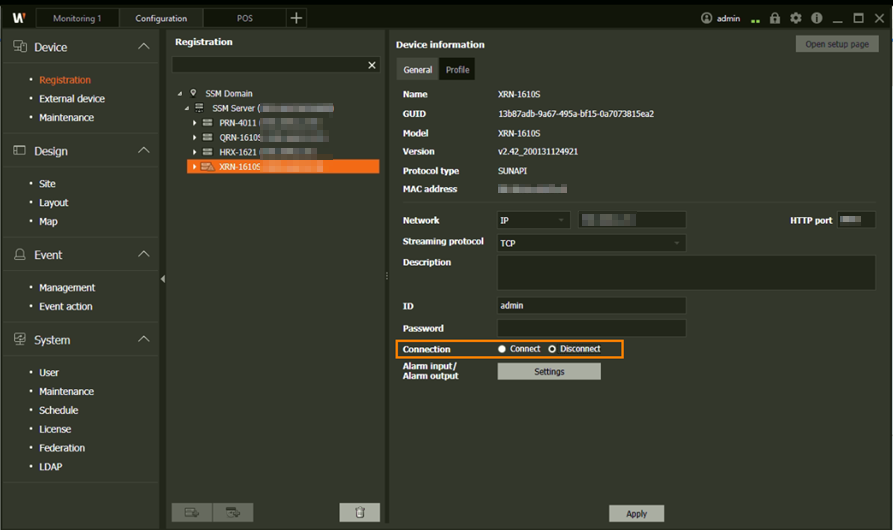Screen dimensions: 893x530
Task: Click the XRN-1610S warning device icon
Action: (207, 167)
